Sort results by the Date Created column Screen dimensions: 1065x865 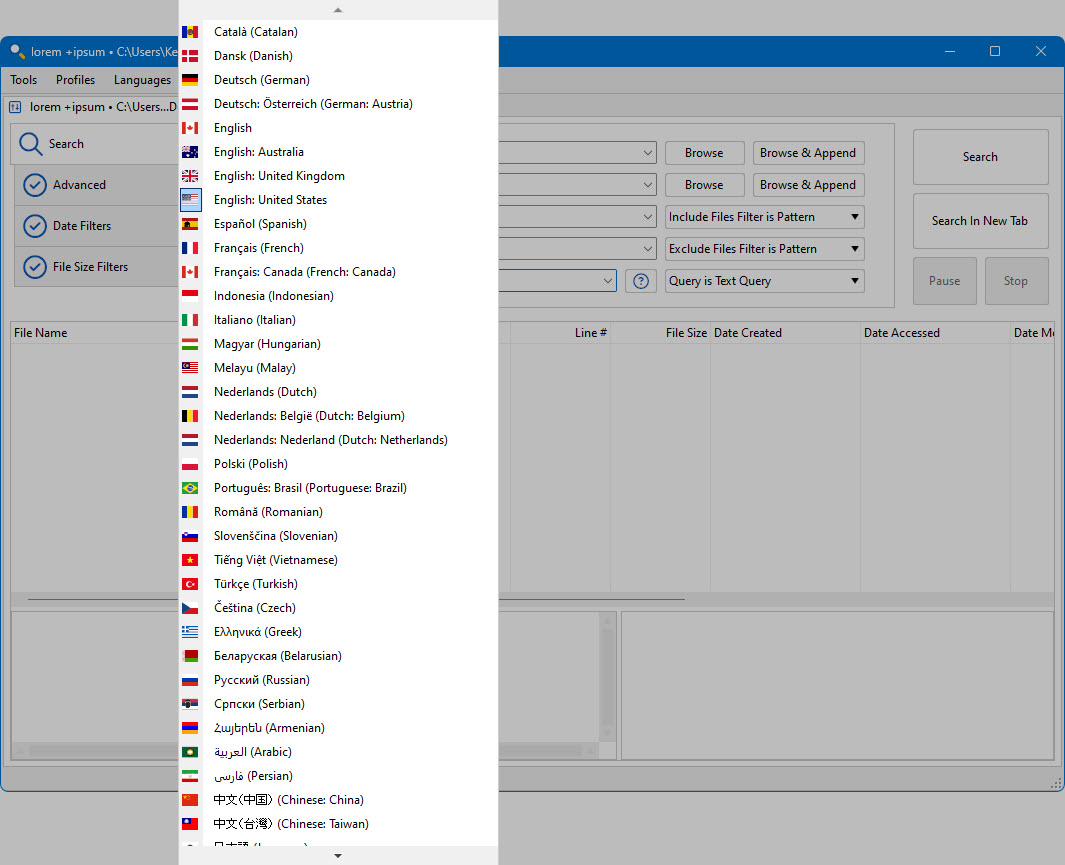click(785, 333)
